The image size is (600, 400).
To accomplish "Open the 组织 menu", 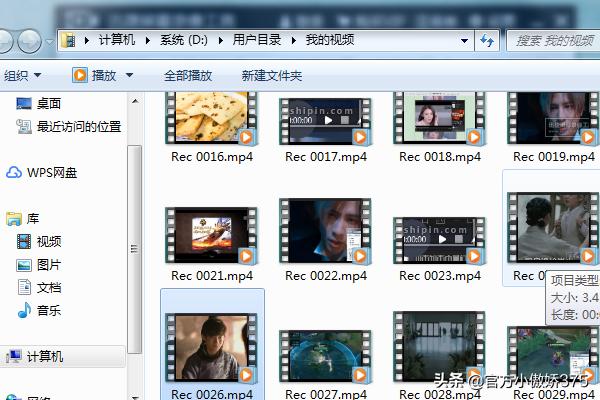I will tap(22, 75).
